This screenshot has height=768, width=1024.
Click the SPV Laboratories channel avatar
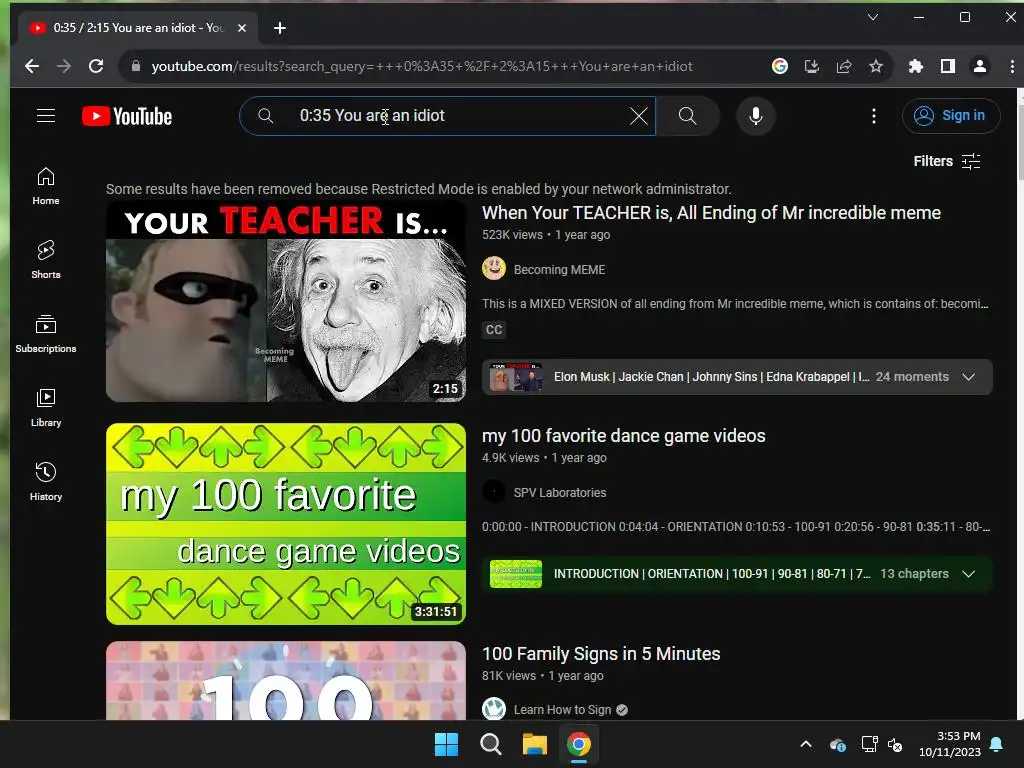(x=494, y=491)
